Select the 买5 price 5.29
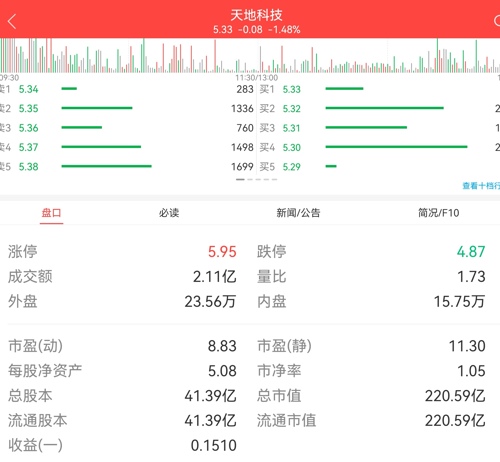Image resolution: width=500 pixels, height=462 pixels. tap(292, 167)
